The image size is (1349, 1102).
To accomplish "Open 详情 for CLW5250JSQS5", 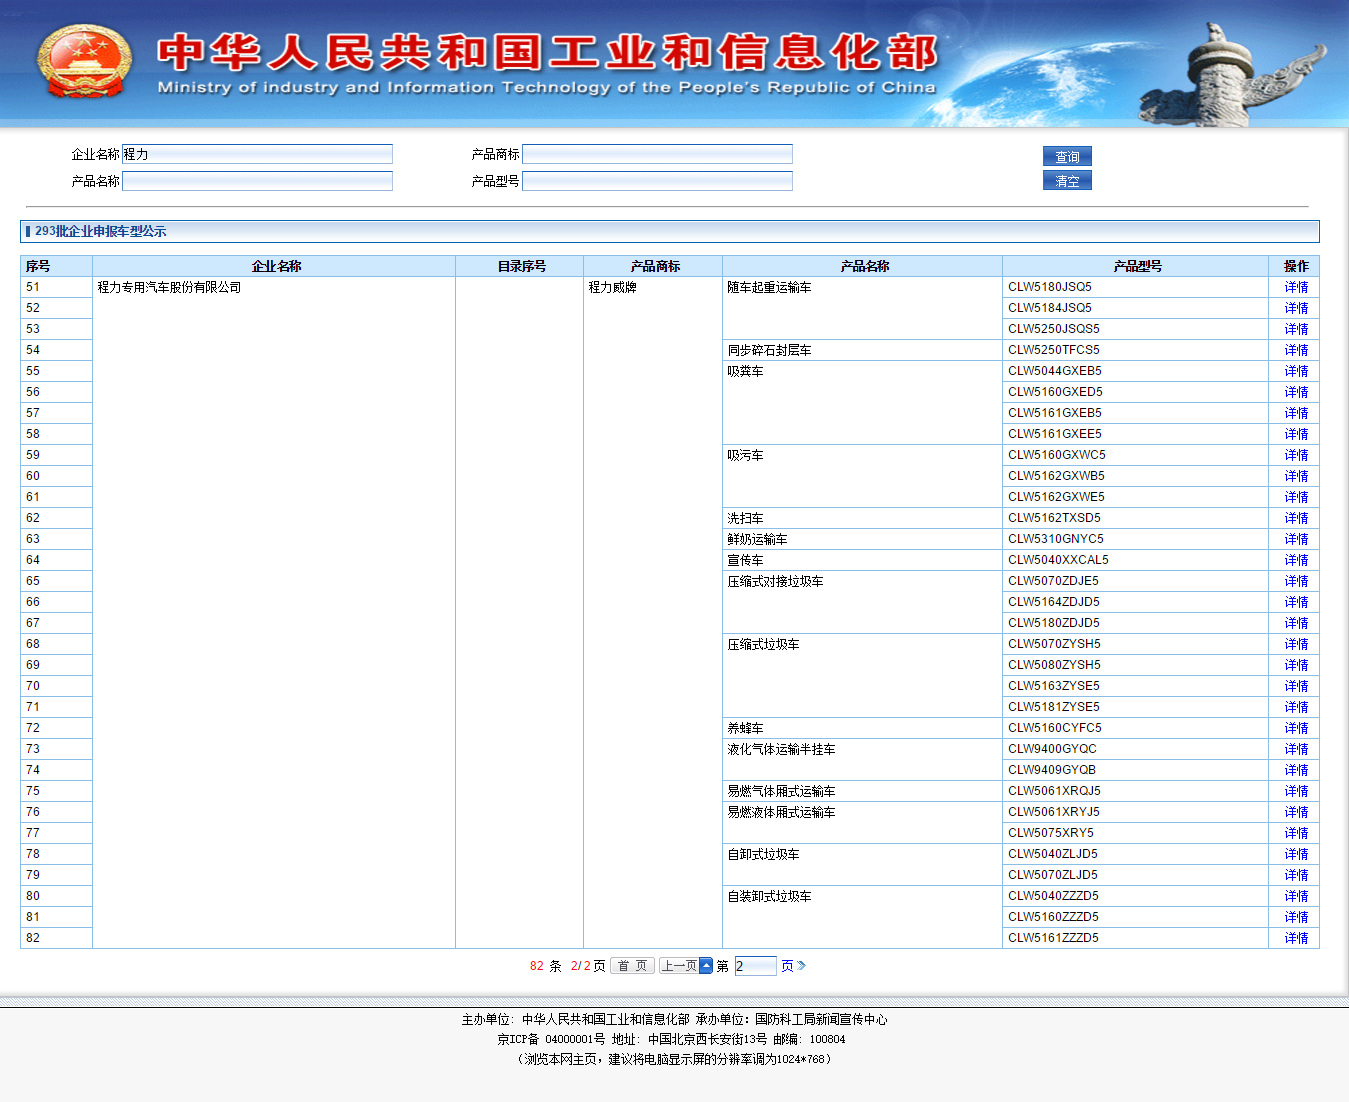I will (x=1296, y=329).
